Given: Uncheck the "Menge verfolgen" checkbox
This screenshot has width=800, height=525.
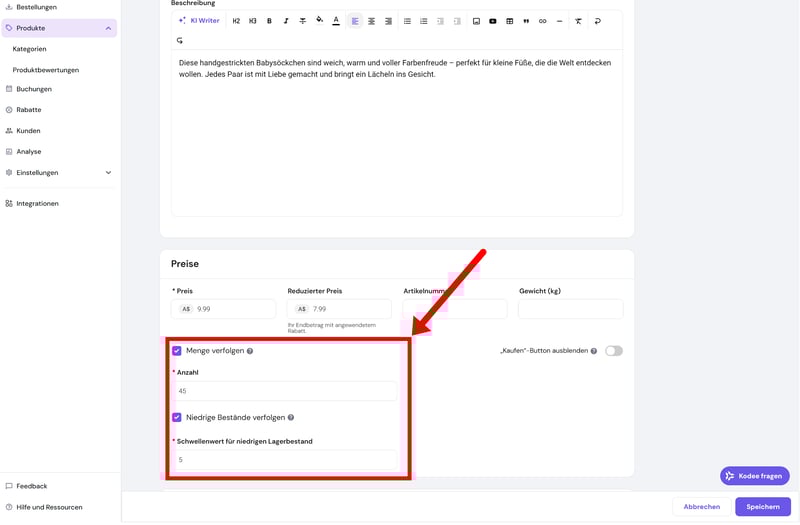Looking at the screenshot, I should pyautogui.click(x=177, y=351).
